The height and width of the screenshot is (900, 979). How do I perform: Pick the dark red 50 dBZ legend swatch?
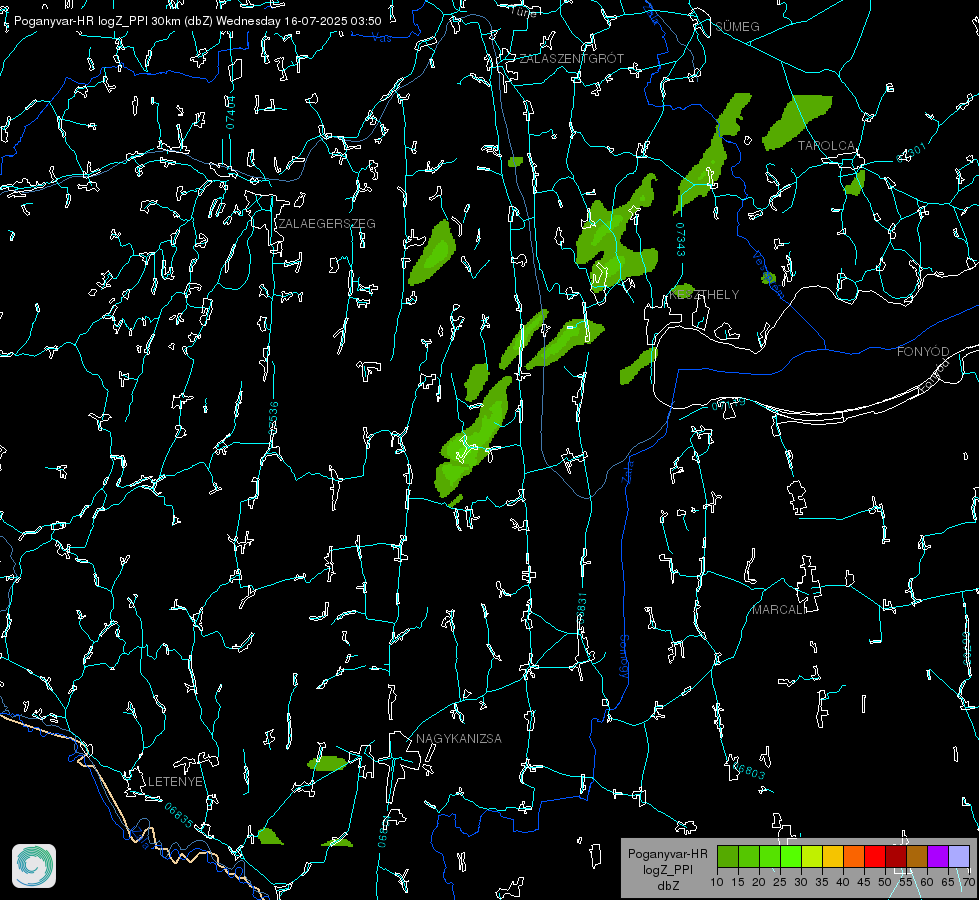896,856
